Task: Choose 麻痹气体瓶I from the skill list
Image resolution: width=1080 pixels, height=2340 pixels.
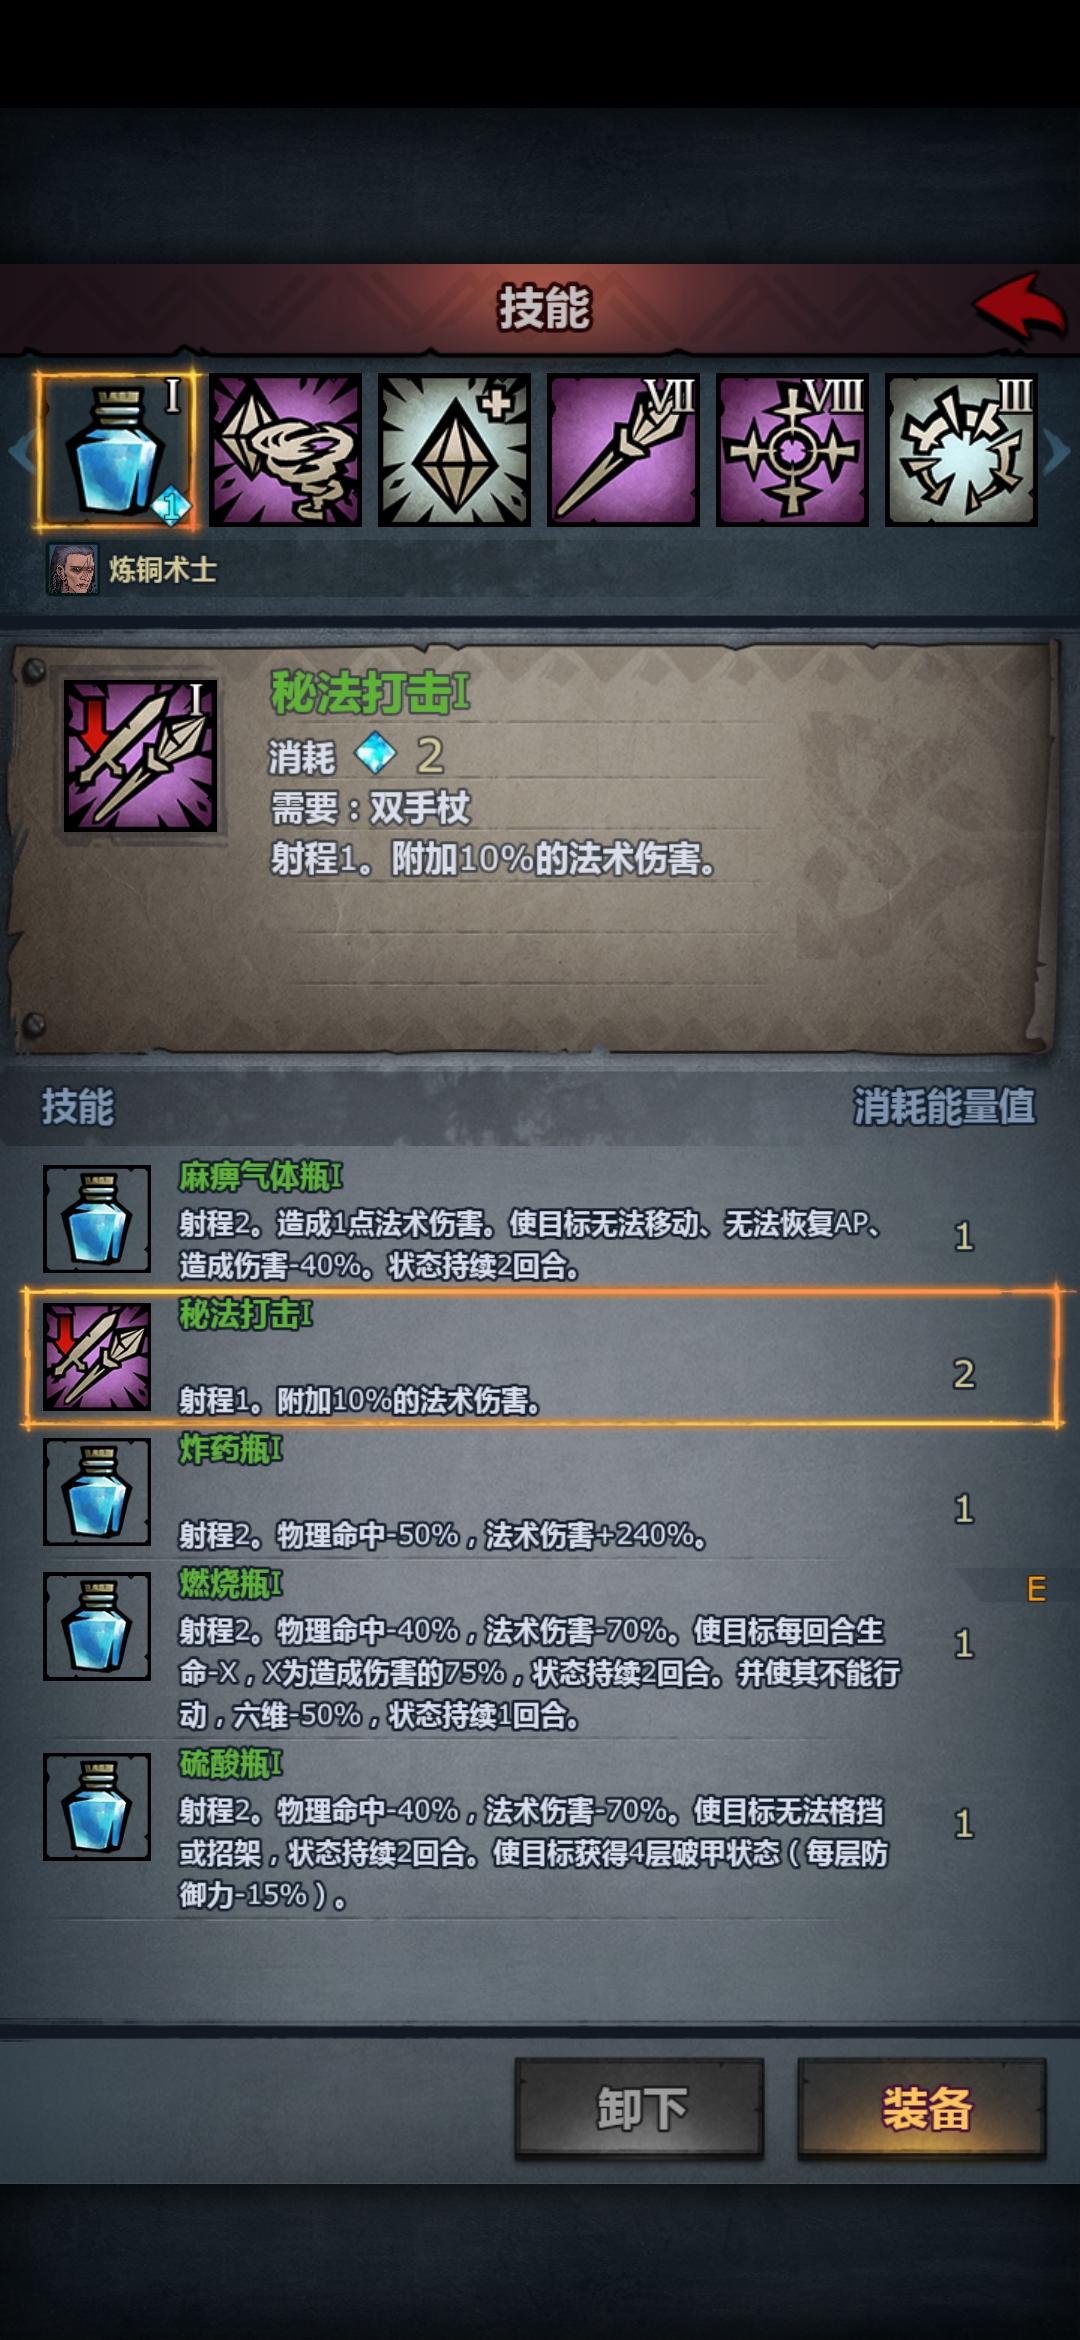Action: 540,1221
